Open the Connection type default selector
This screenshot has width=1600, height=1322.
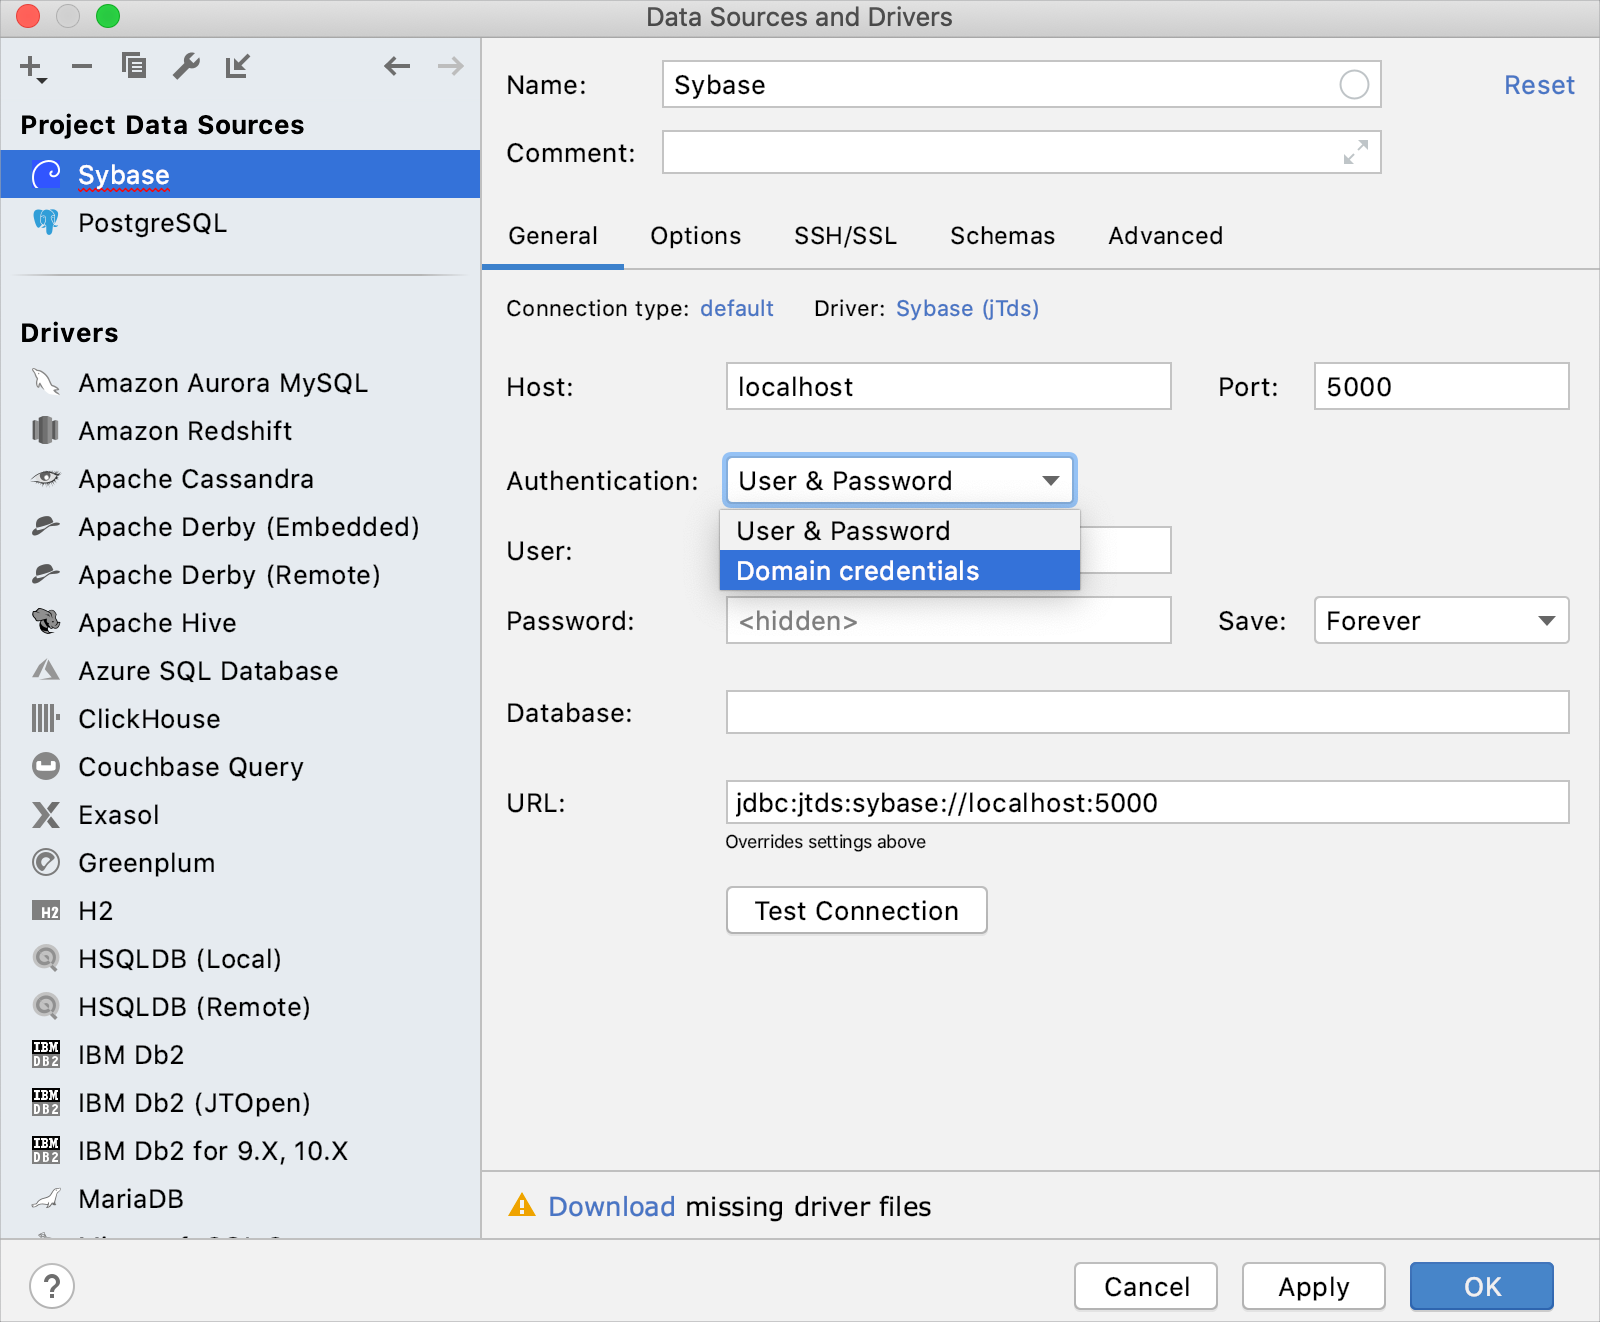click(x=737, y=308)
